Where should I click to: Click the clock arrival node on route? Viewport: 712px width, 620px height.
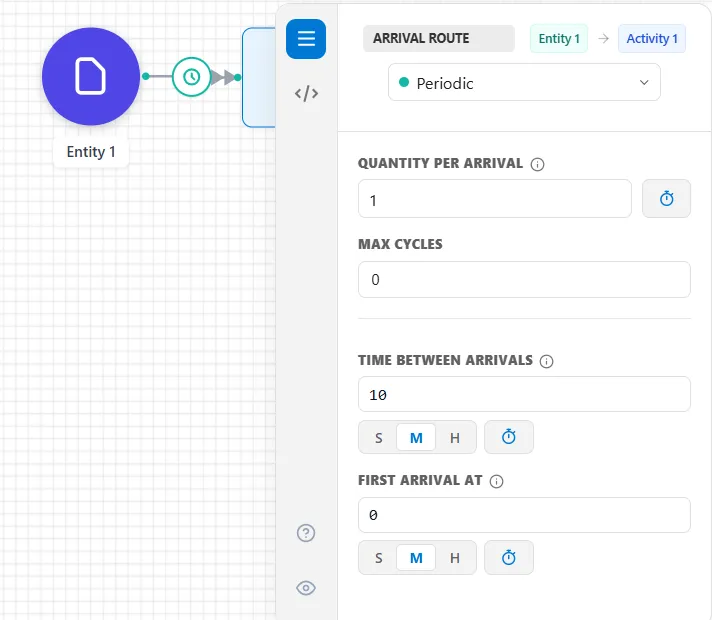pyautogui.click(x=192, y=77)
